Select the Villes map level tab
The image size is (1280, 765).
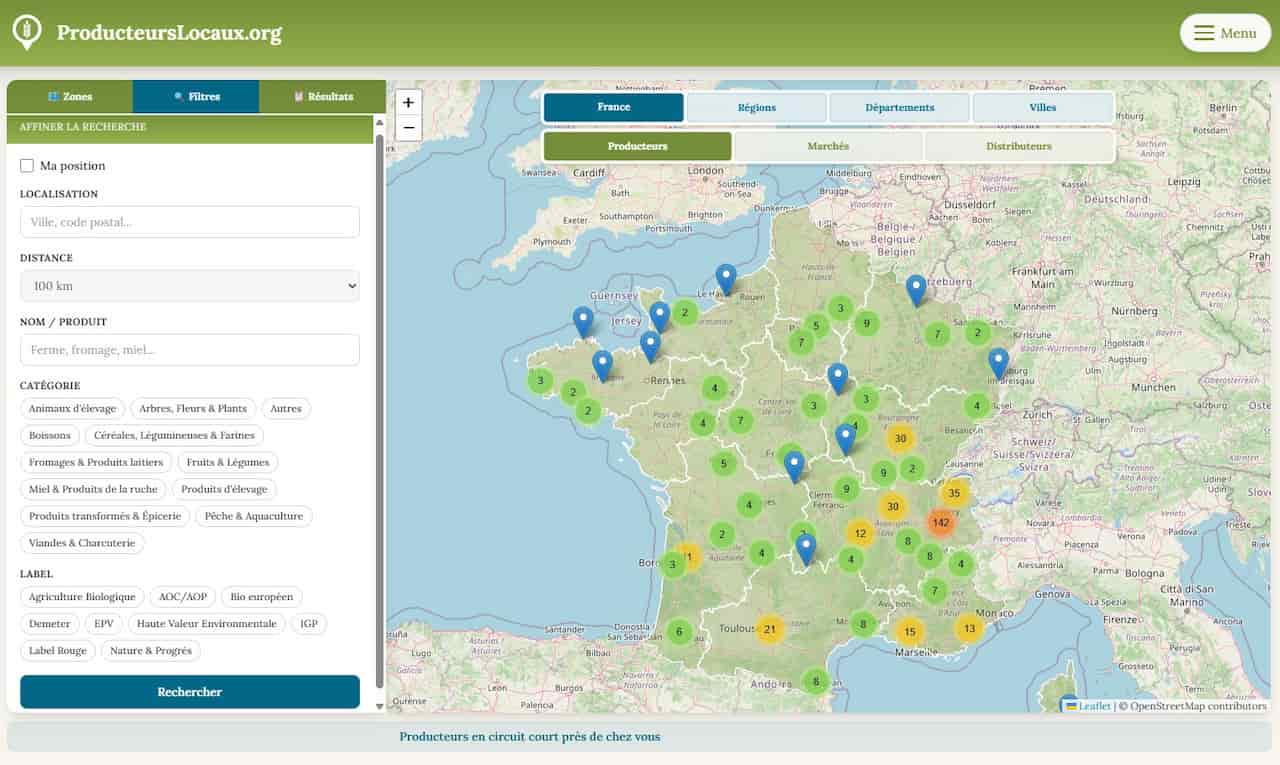tap(1043, 107)
